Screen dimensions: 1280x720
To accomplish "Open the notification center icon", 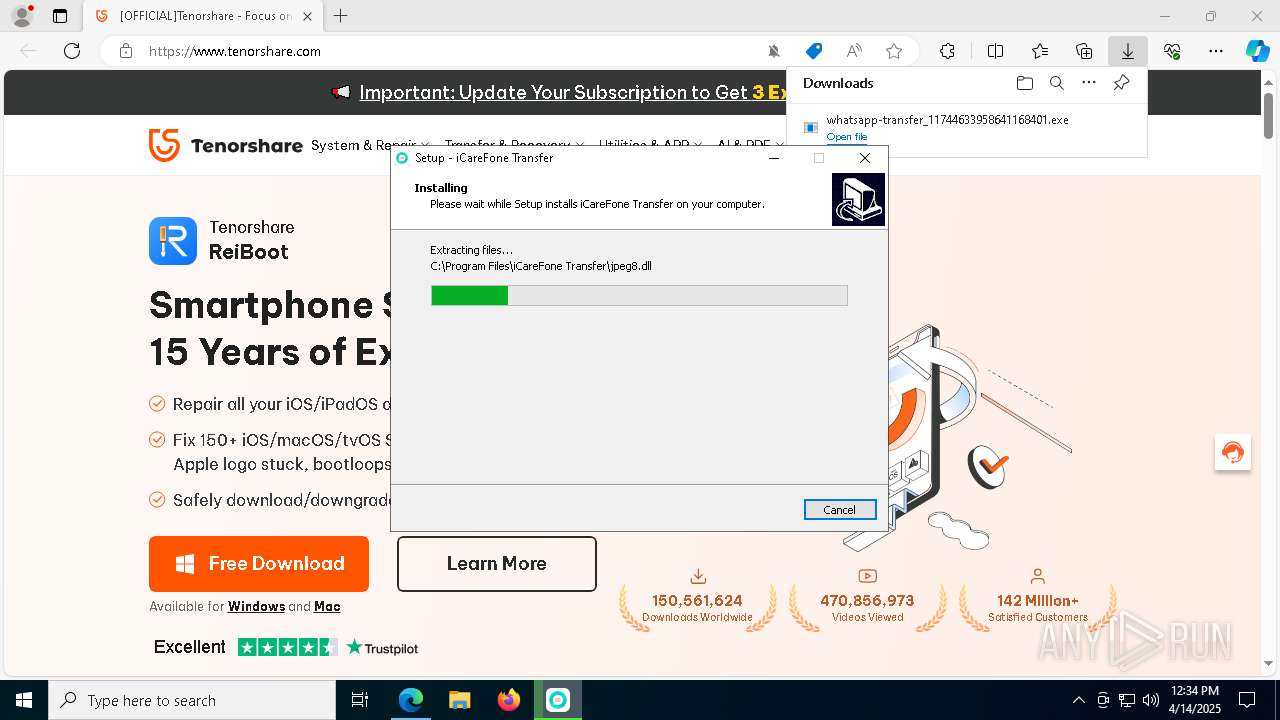I will tap(1247, 700).
